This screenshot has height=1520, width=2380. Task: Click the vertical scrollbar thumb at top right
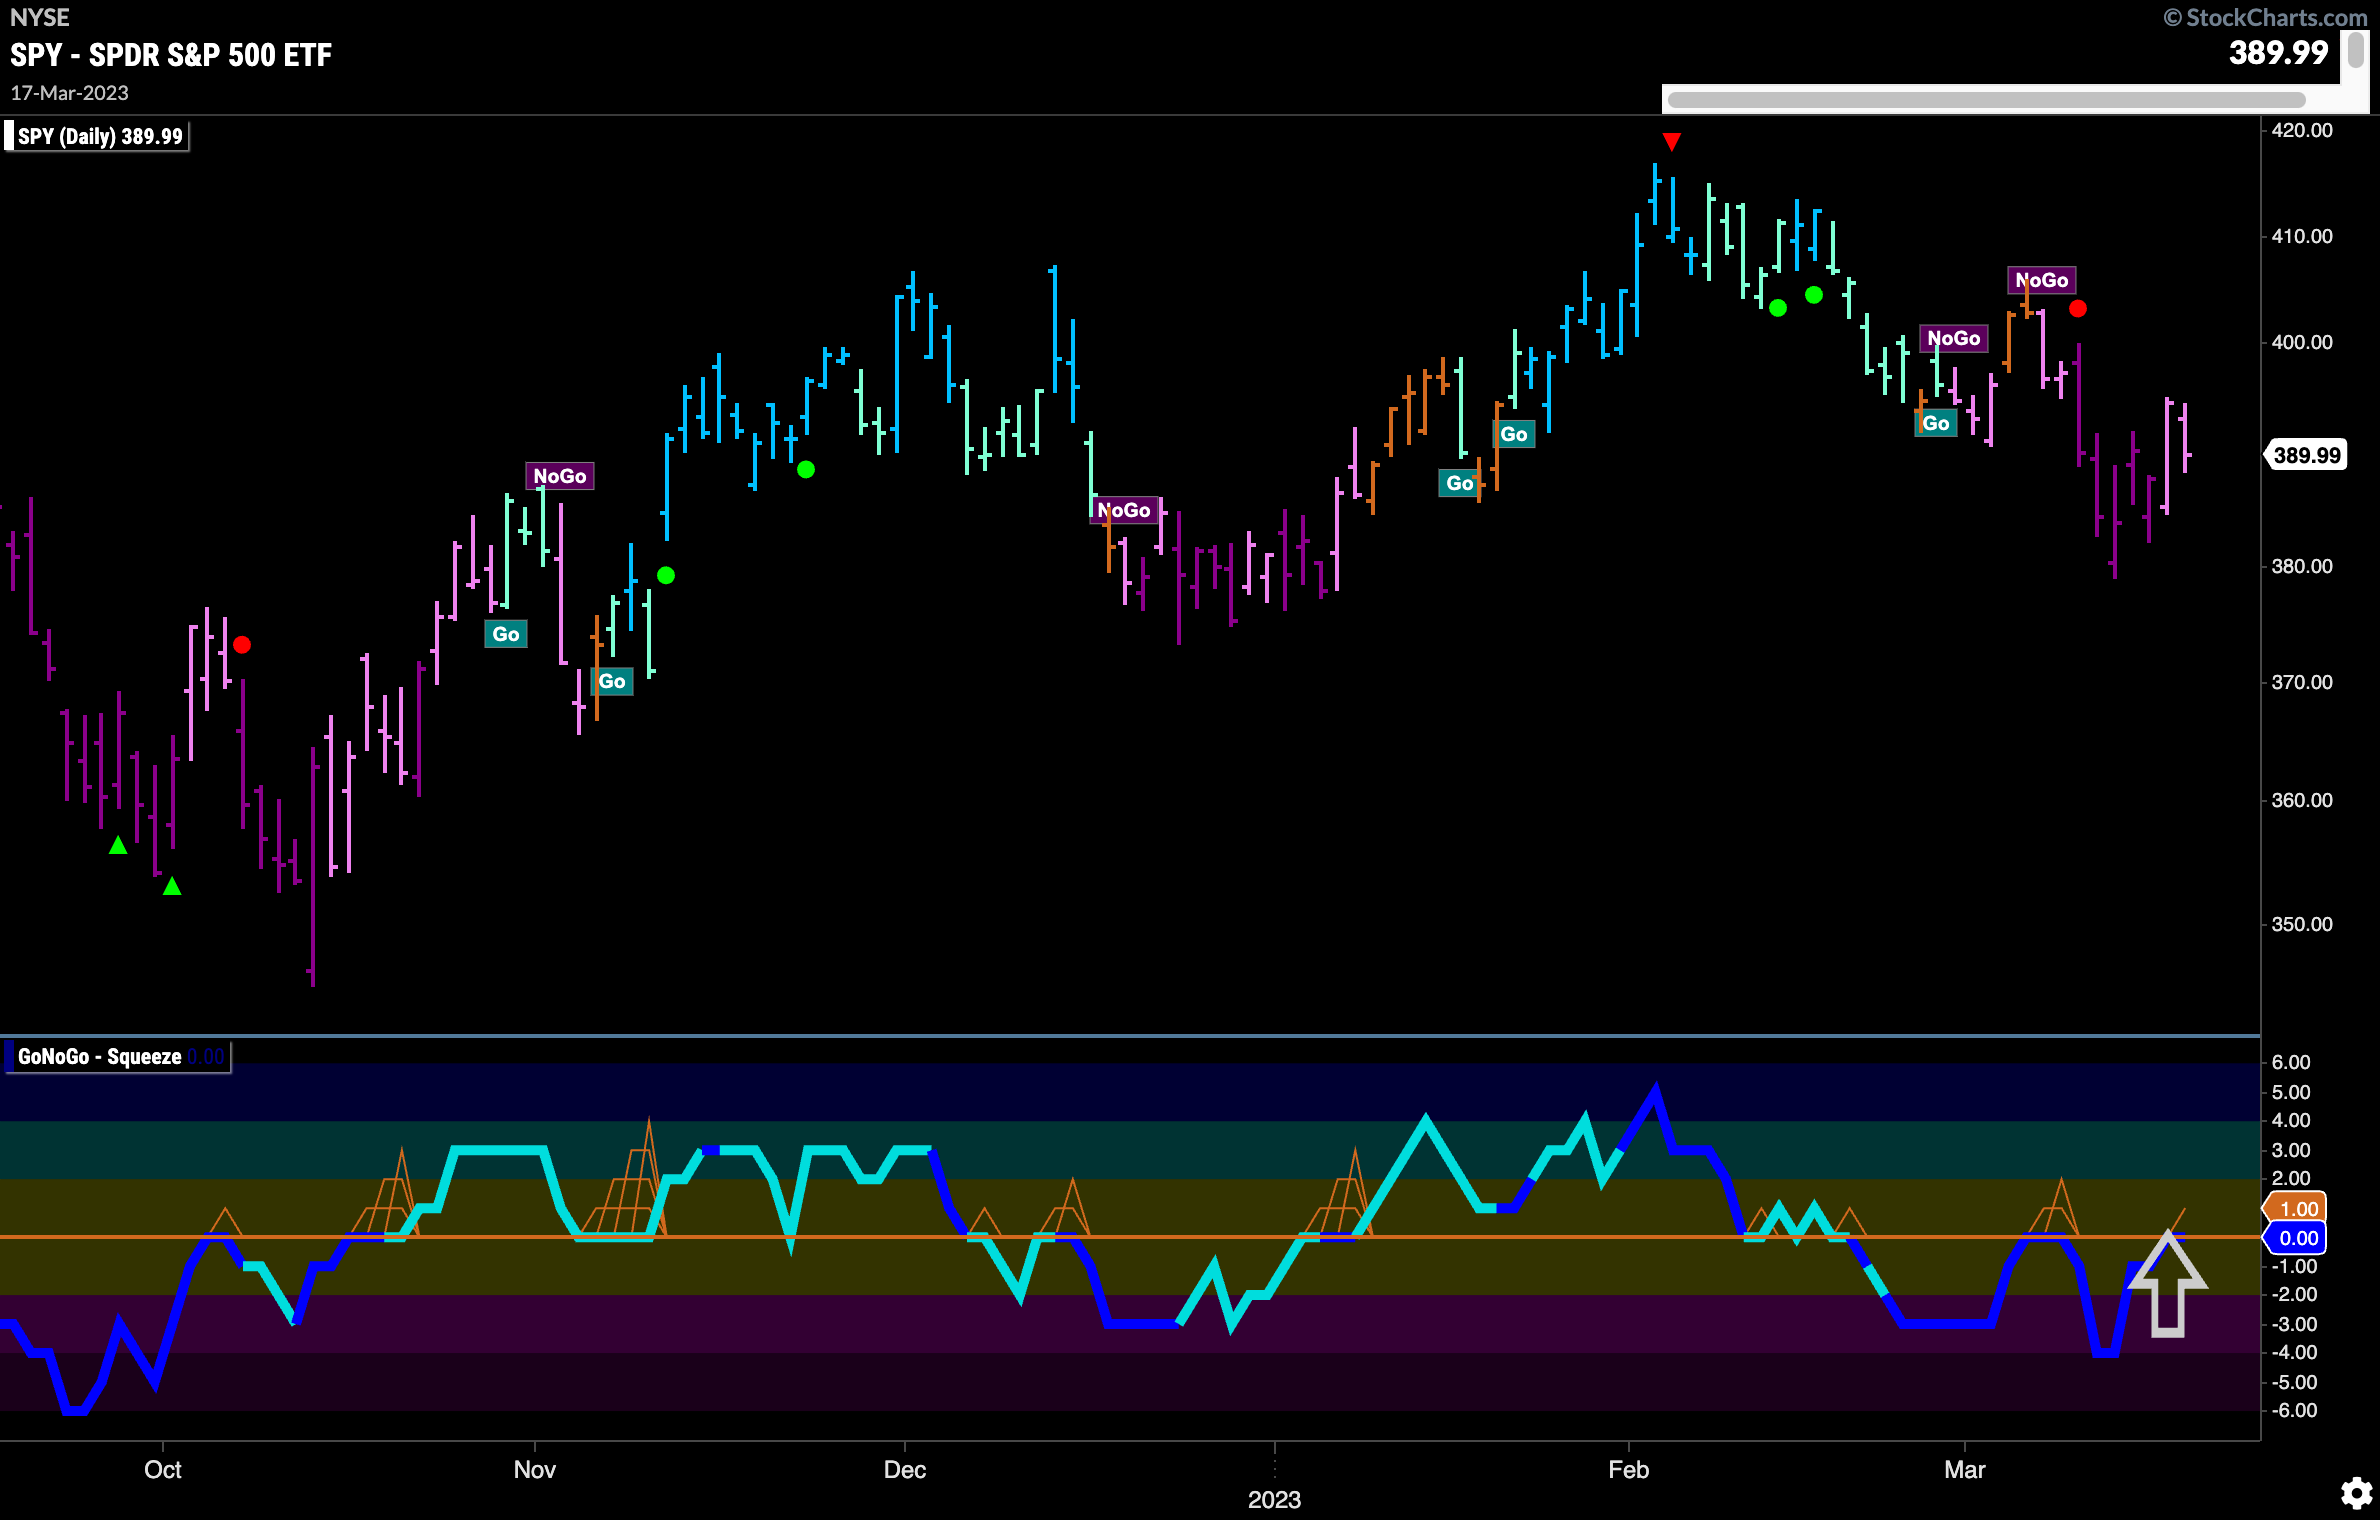pos(2356,50)
